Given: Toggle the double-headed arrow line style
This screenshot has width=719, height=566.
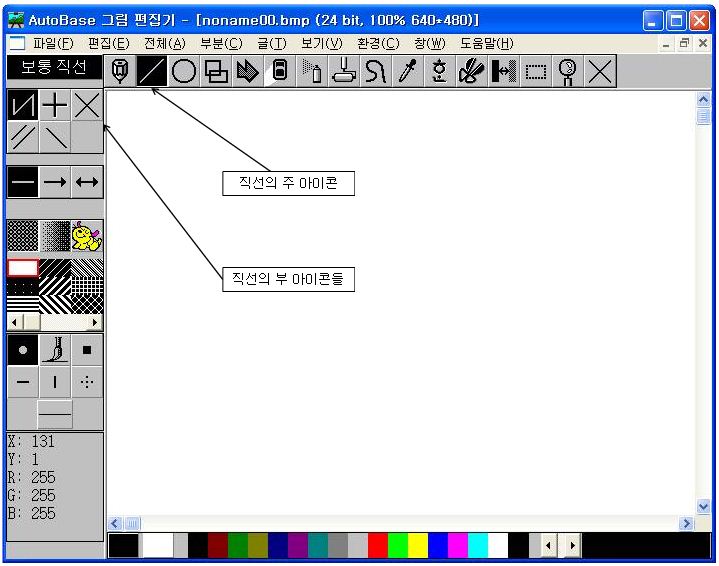Looking at the screenshot, I should pos(87,182).
